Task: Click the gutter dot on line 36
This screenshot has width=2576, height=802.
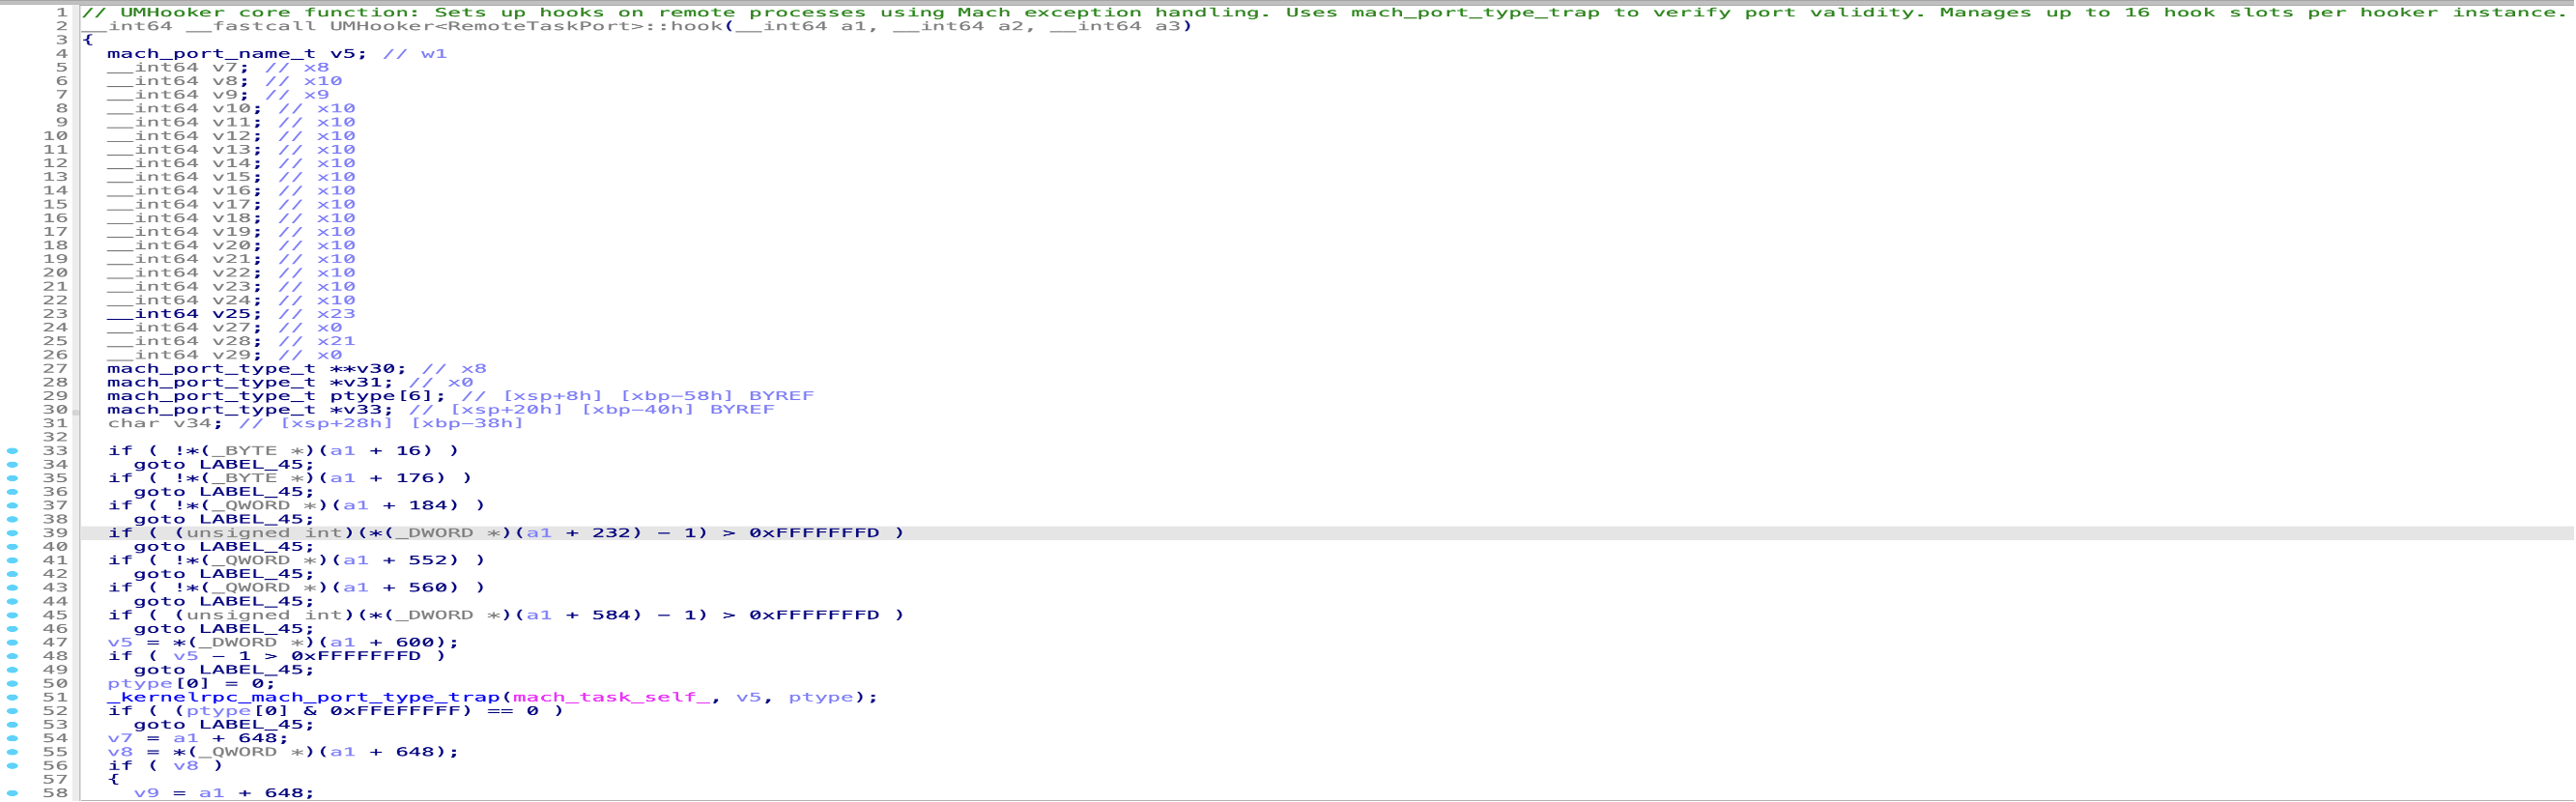Action: point(12,492)
